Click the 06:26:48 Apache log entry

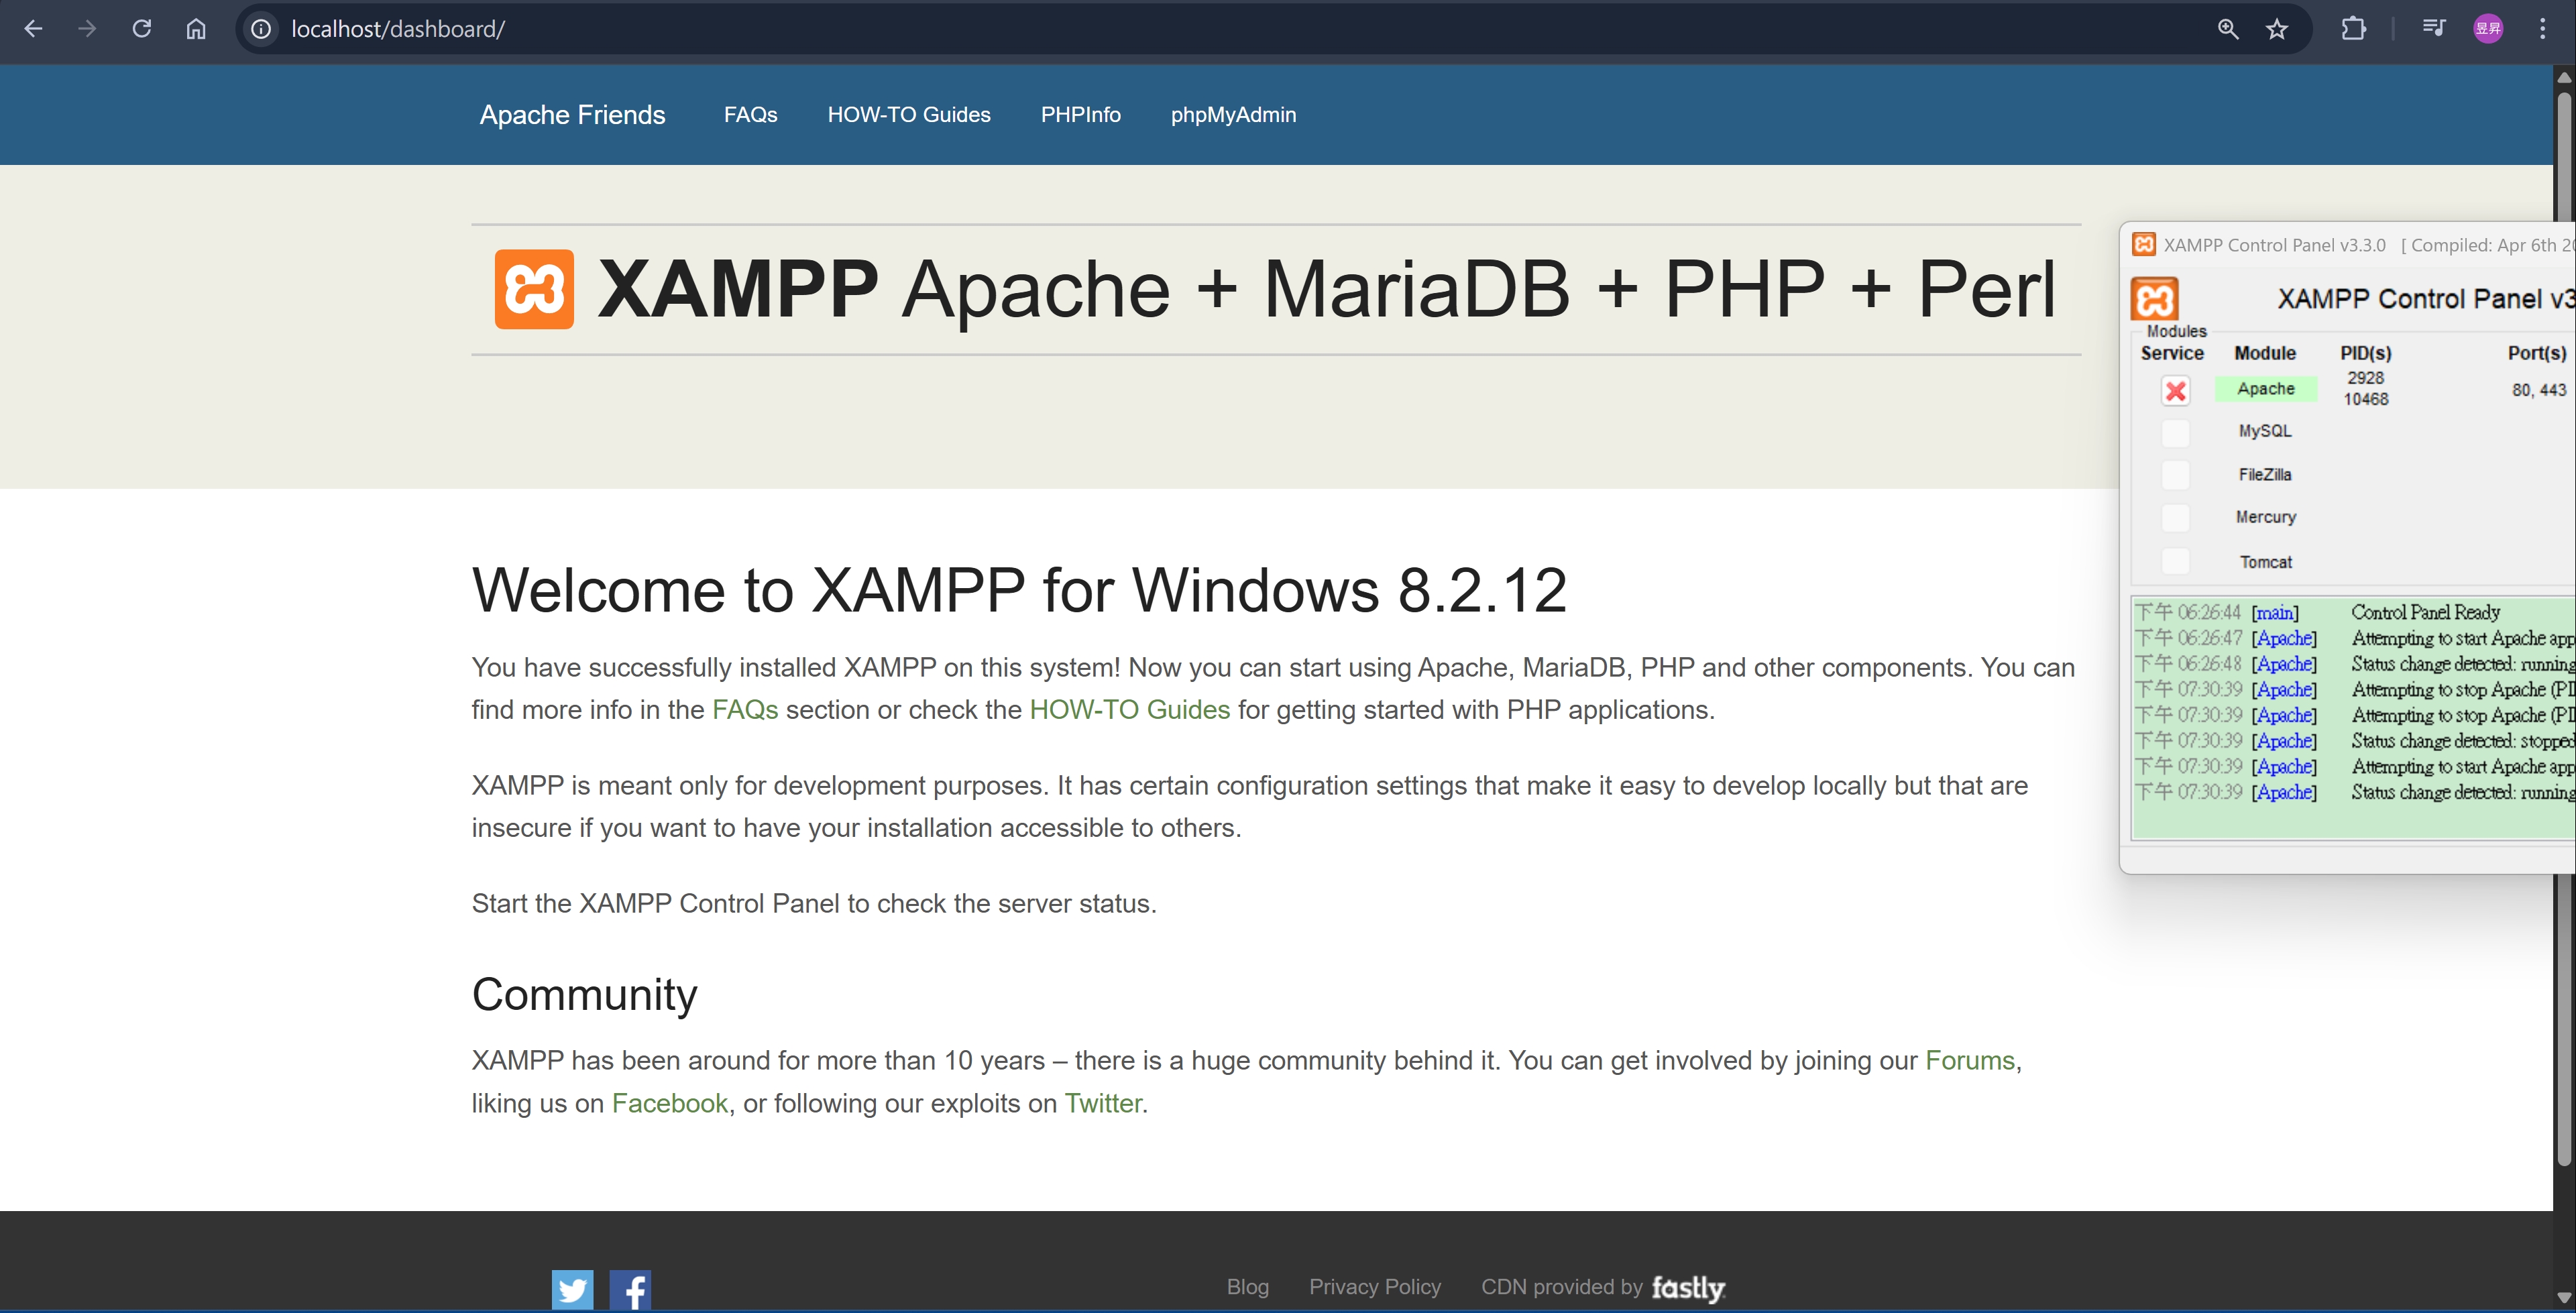2354,664
